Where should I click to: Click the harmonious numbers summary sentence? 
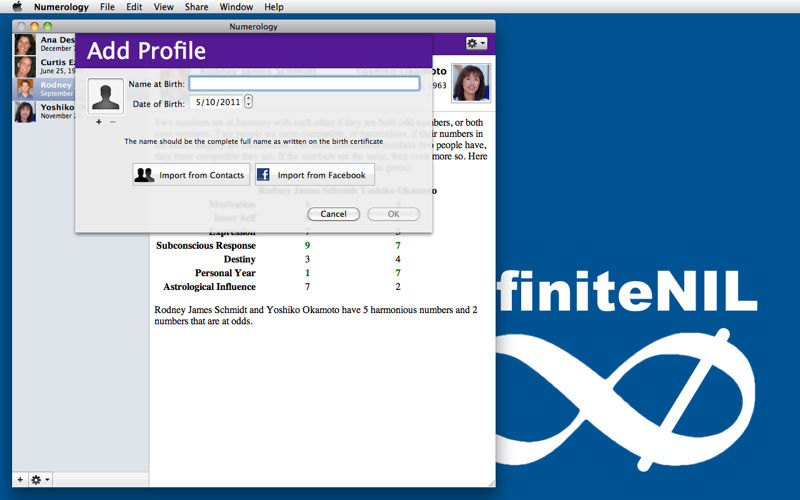pyautogui.click(x=316, y=315)
